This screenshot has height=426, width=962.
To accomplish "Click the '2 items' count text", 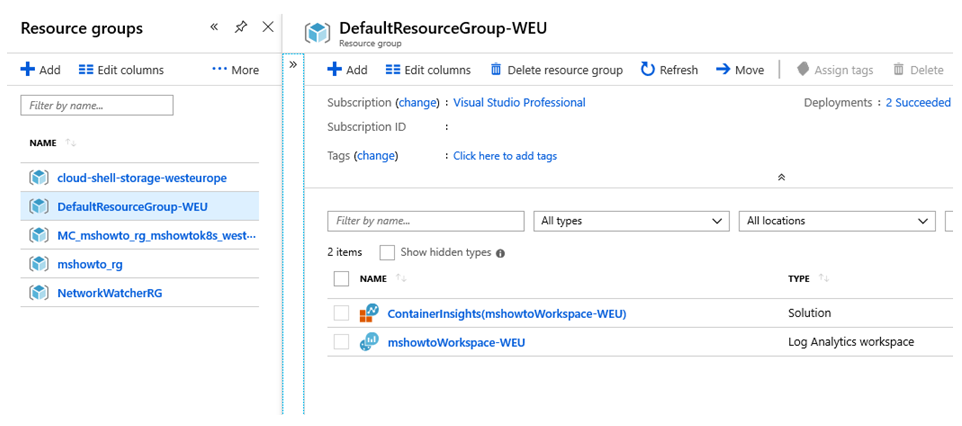I will tap(345, 252).
